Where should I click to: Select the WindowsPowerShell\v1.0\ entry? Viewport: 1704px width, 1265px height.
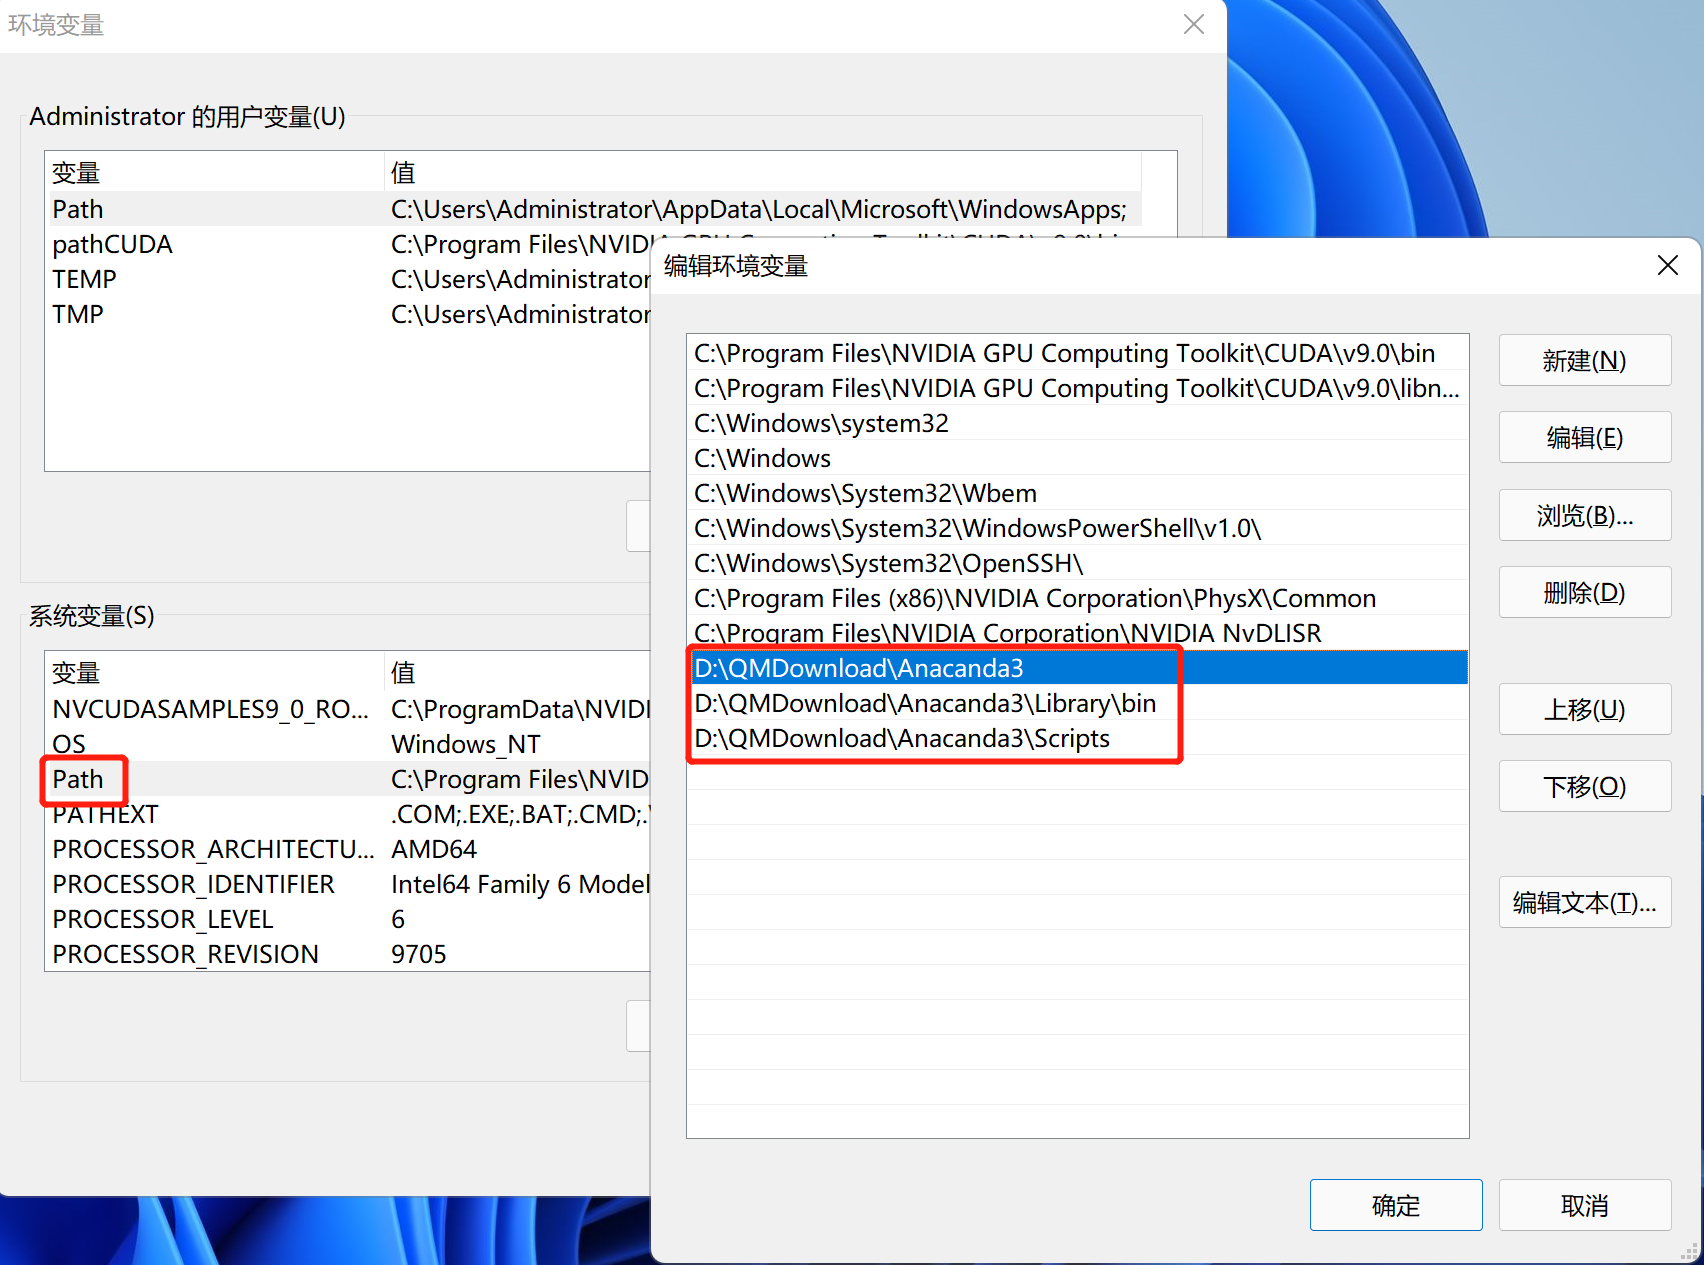click(x=1077, y=528)
